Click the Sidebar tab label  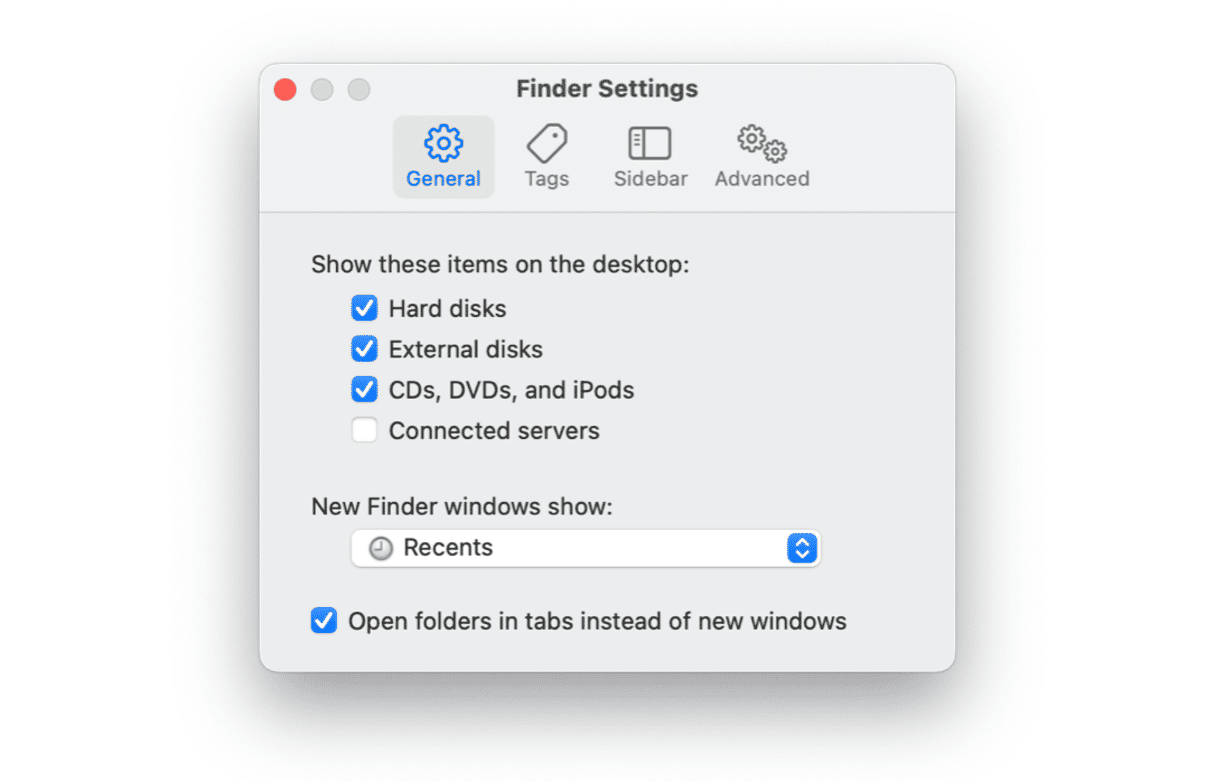click(650, 179)
